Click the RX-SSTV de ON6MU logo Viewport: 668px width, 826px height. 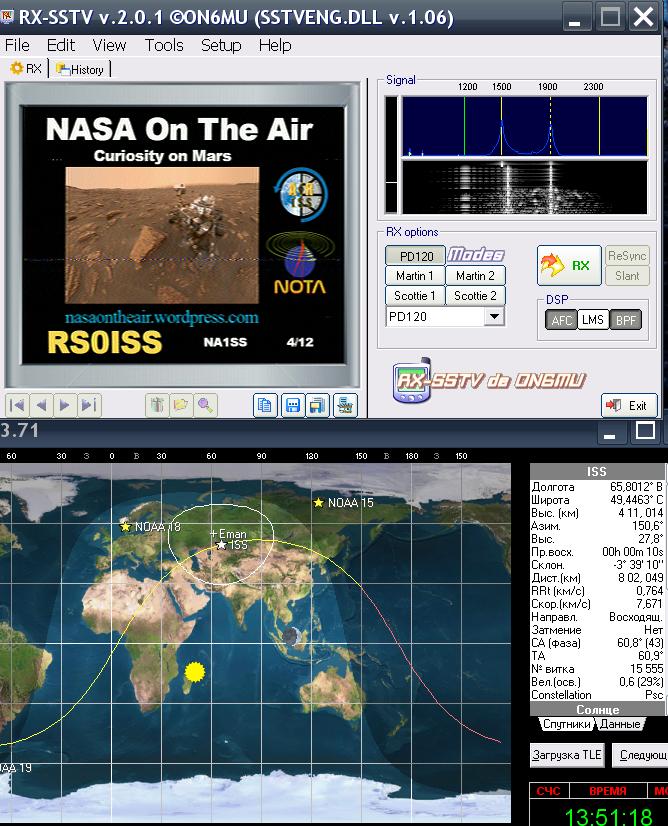pos(489,380)
